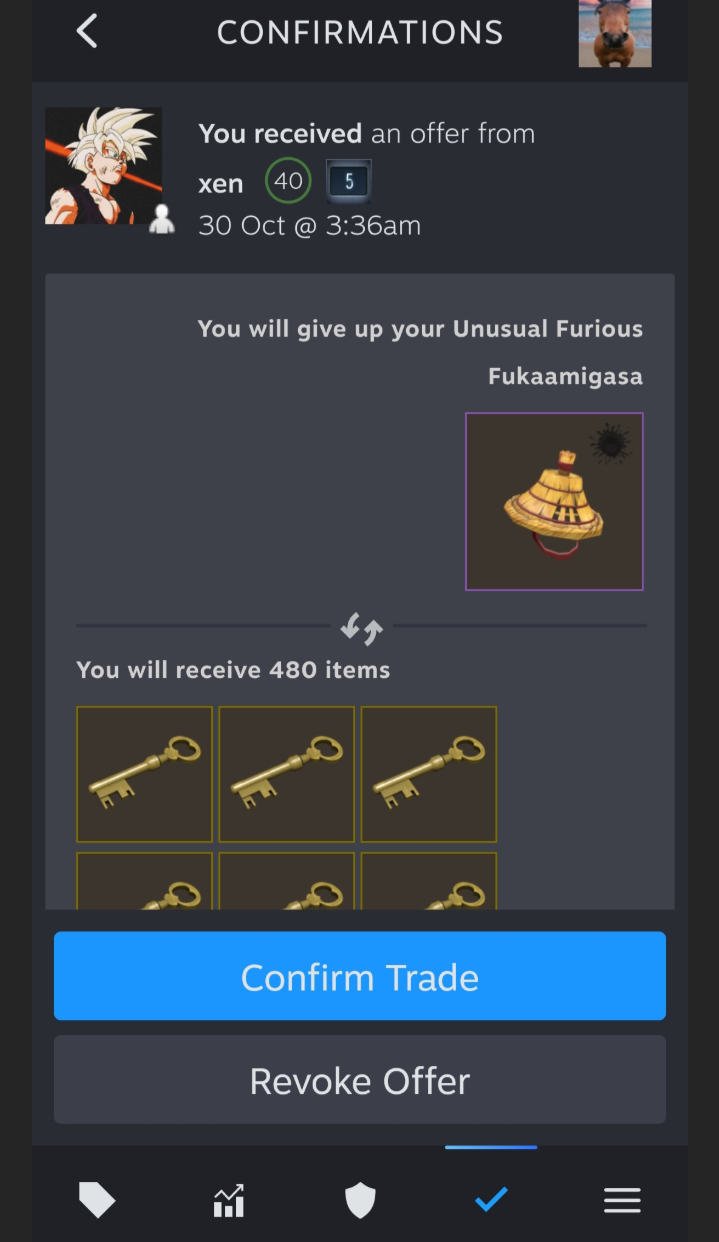Tap the green level 40 badge
Image resolution: width=719 pixels, height=1242 pixels.
pos(288,181)
